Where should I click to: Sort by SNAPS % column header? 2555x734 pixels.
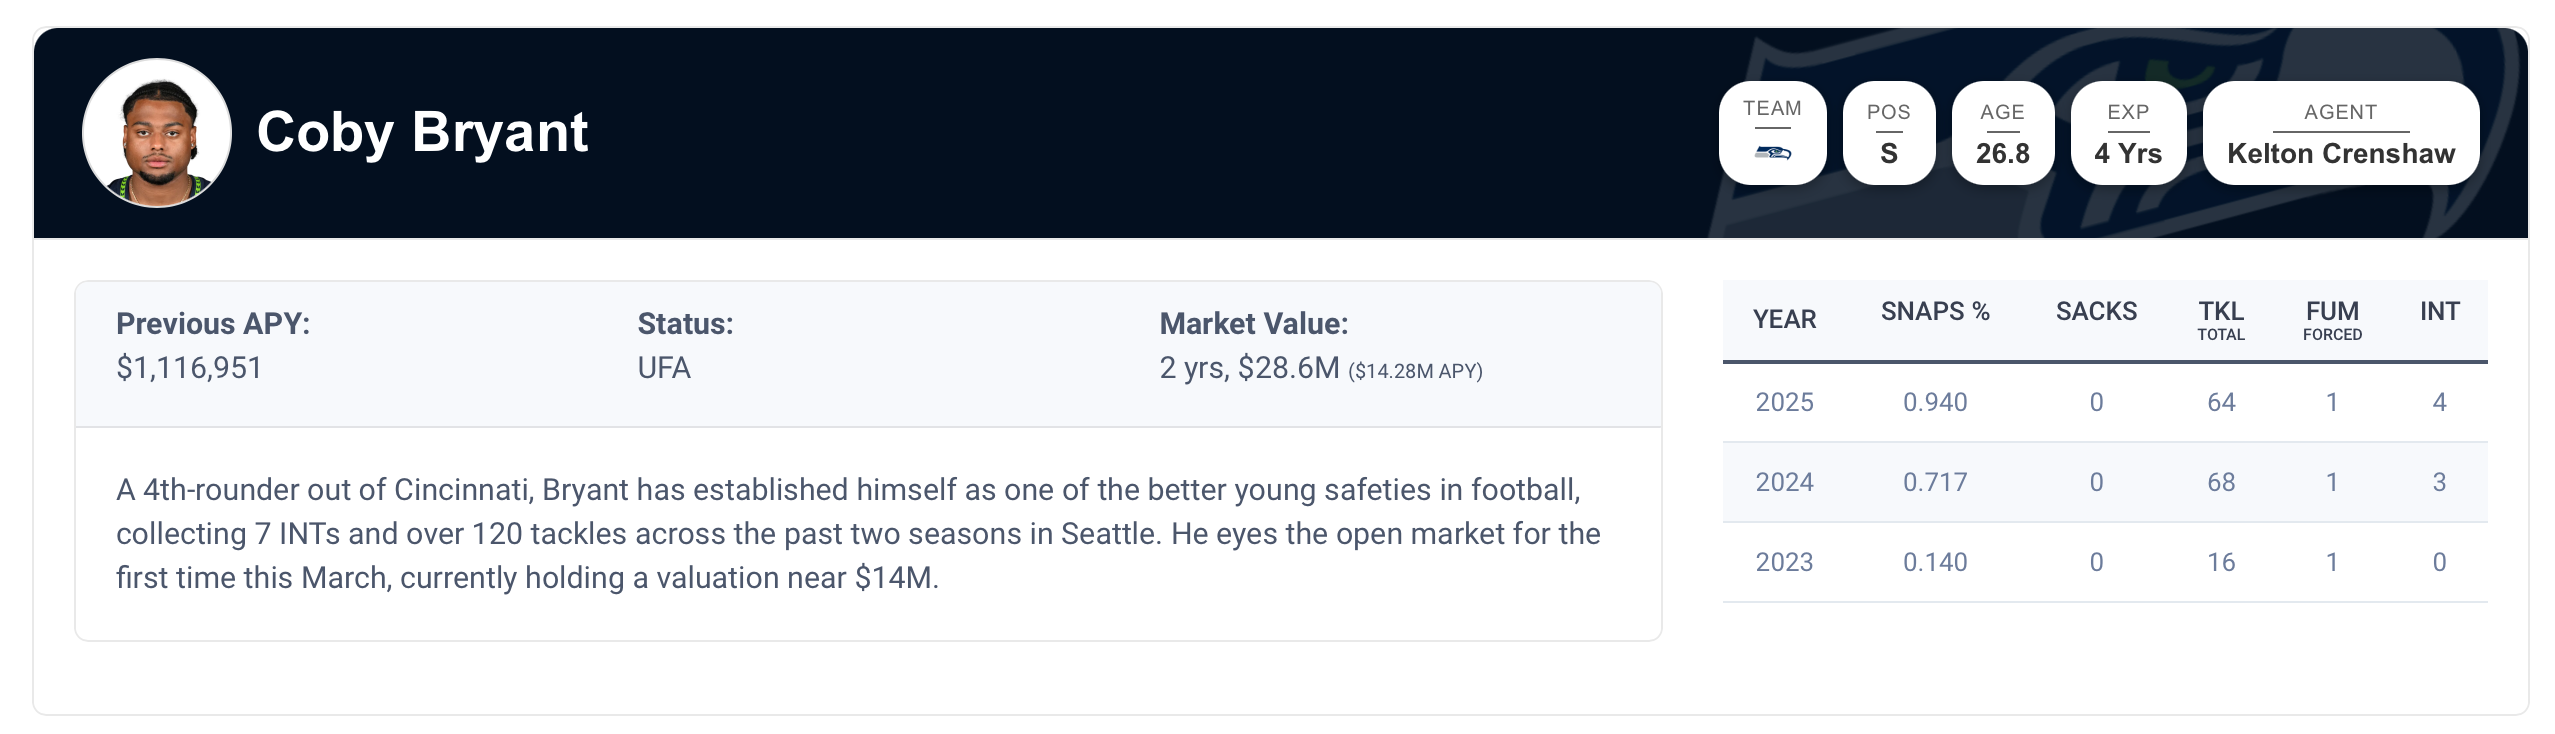tap(1935, 312)
